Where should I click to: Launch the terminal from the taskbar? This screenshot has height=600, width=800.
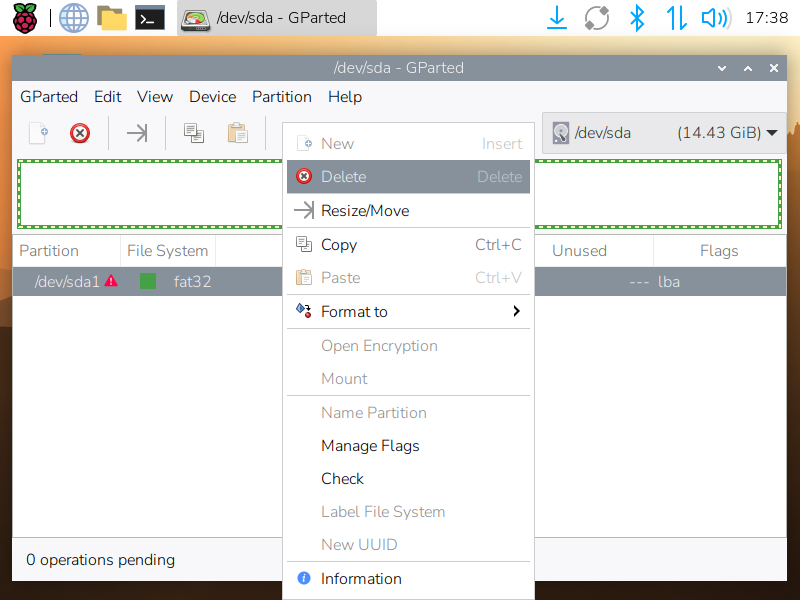point(150,18)
